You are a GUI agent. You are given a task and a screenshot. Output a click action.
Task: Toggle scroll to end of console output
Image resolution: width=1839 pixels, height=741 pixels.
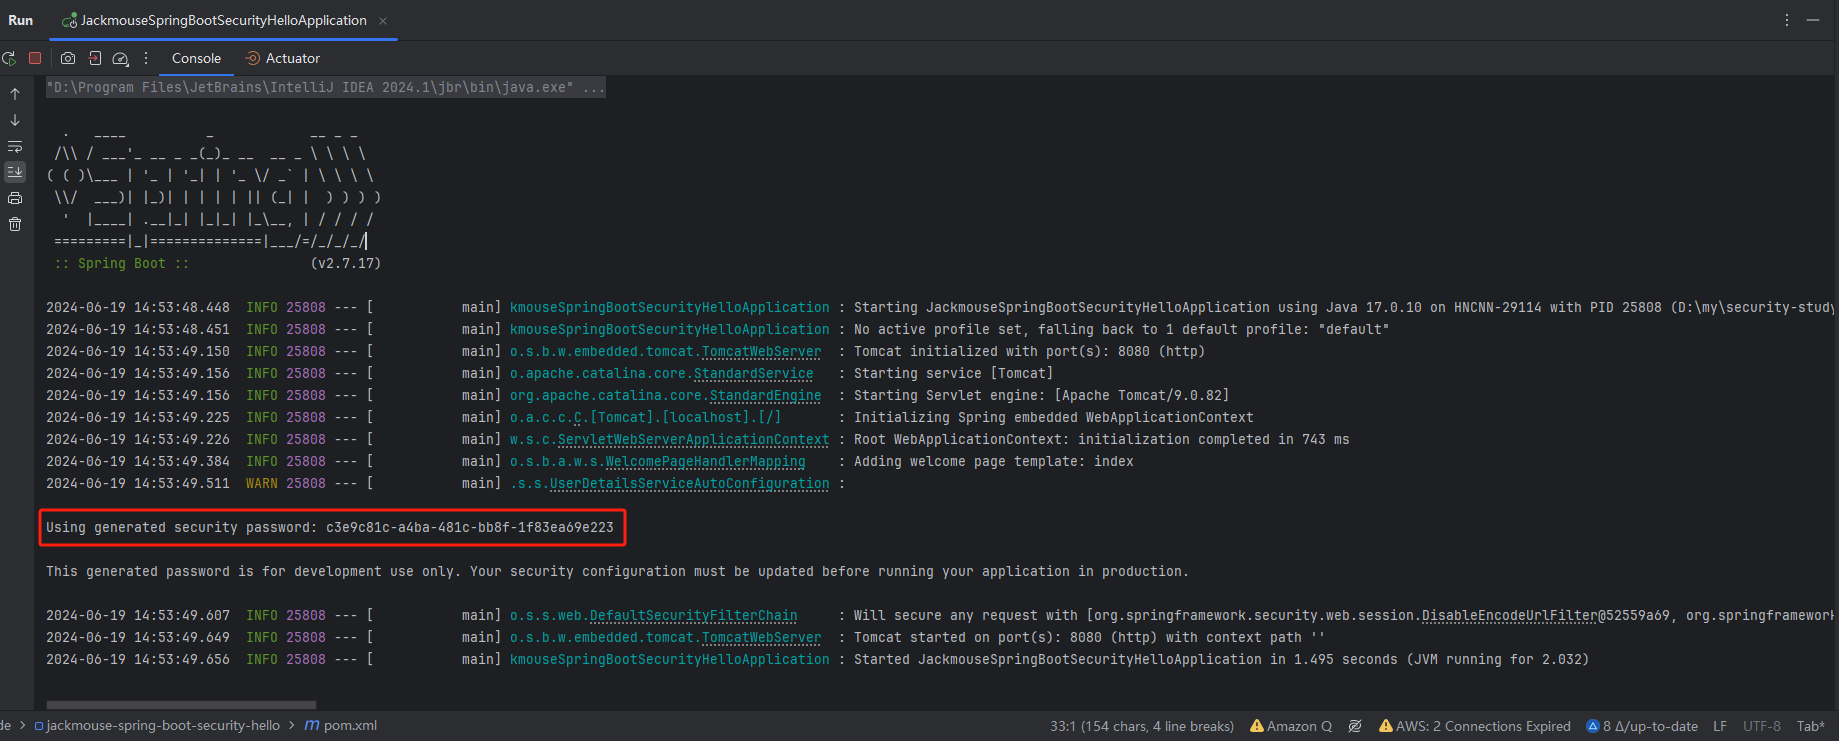pos(15,172)
